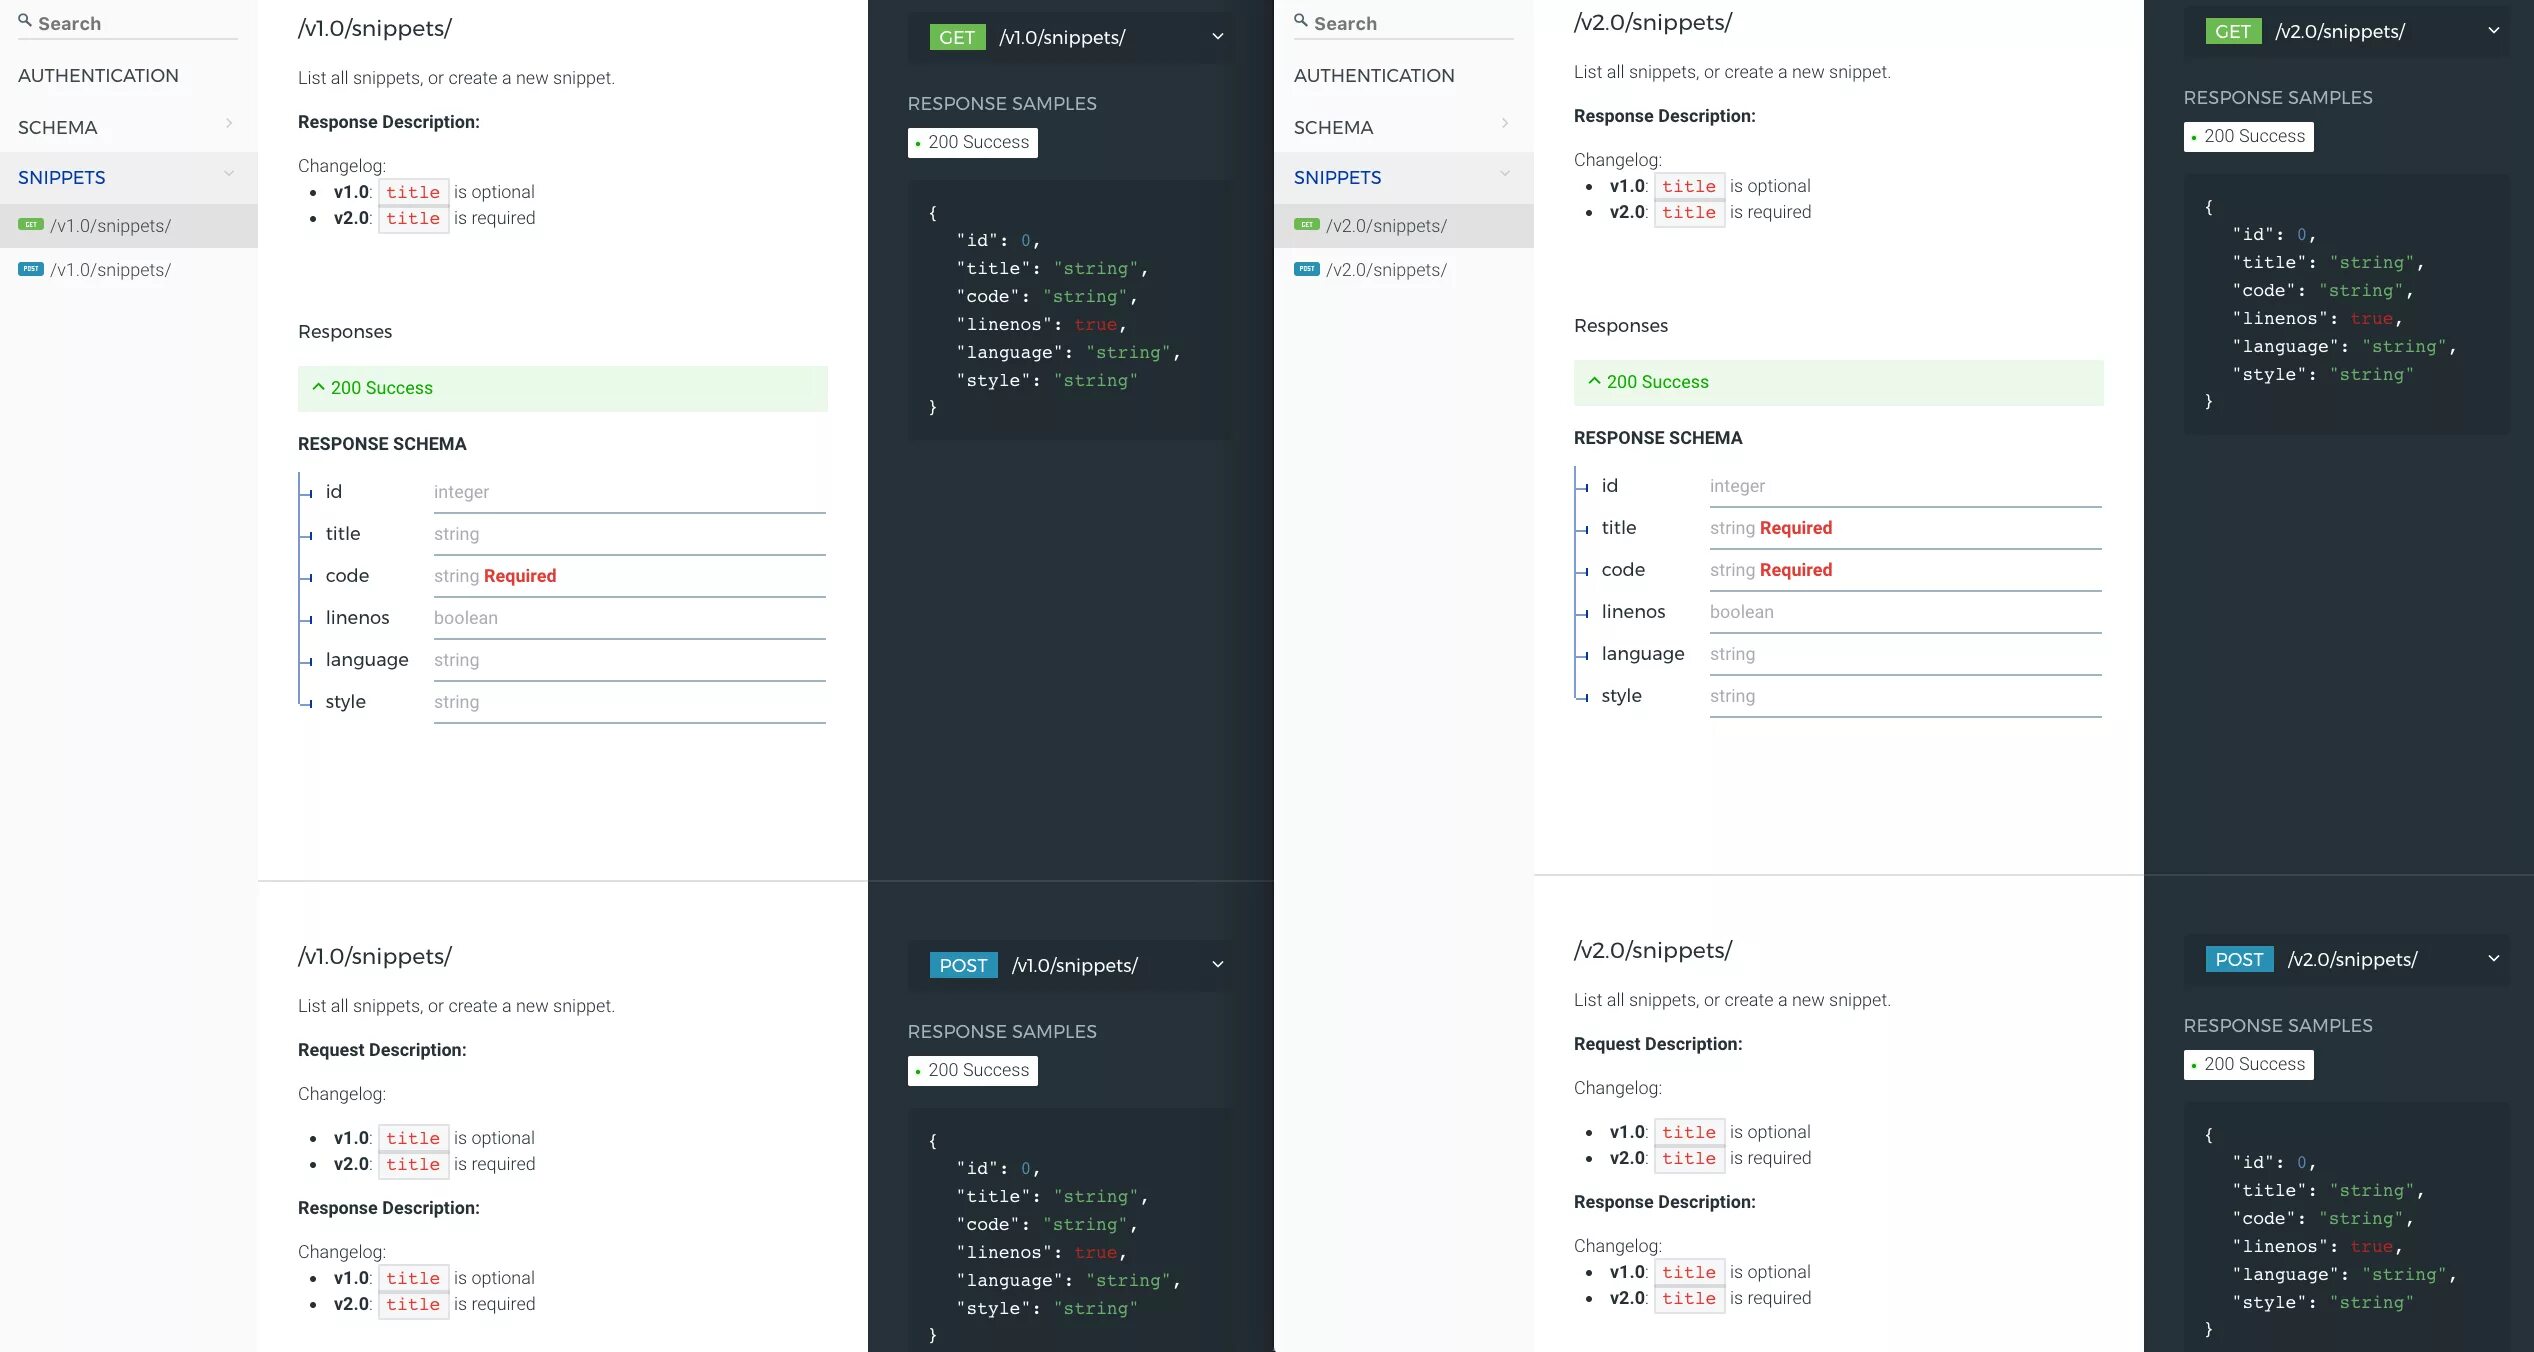Click POST badge next to /v1.0/snippets/ sidebar item
This screenshot has height=1352, width=2534.
(x=31, y=269)
